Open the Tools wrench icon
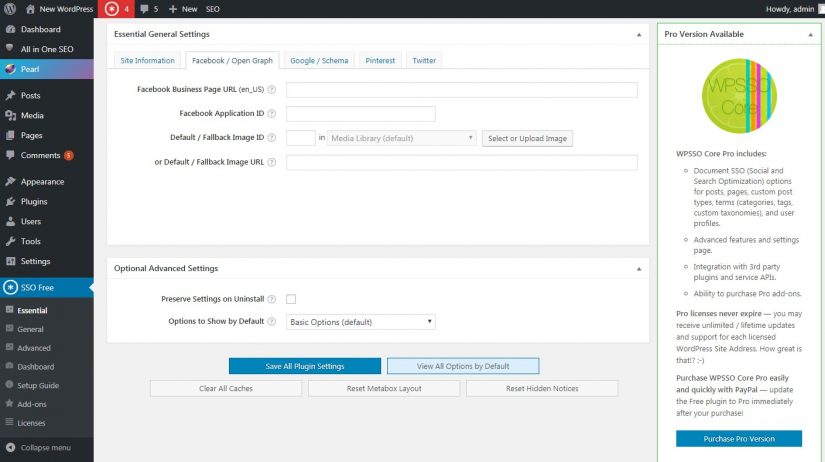 tap(10, 241)
